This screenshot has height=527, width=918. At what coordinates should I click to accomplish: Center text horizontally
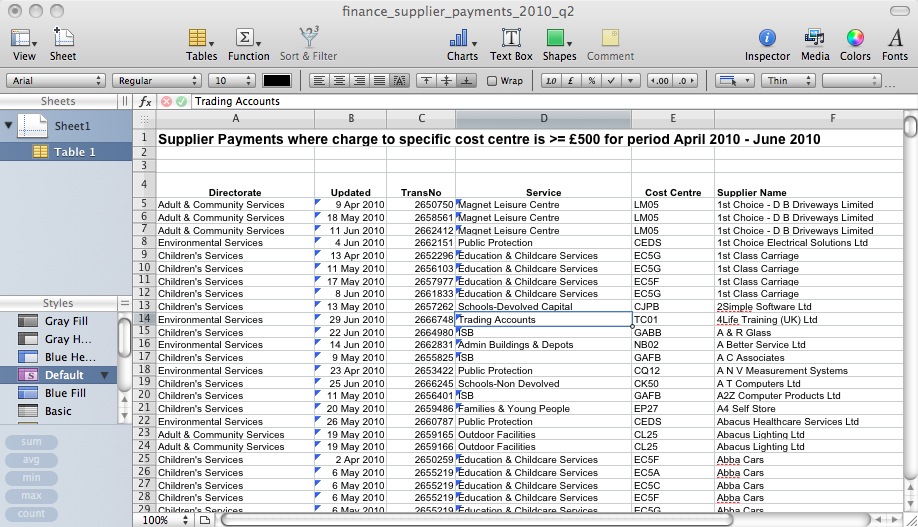(x=339, y=81)
